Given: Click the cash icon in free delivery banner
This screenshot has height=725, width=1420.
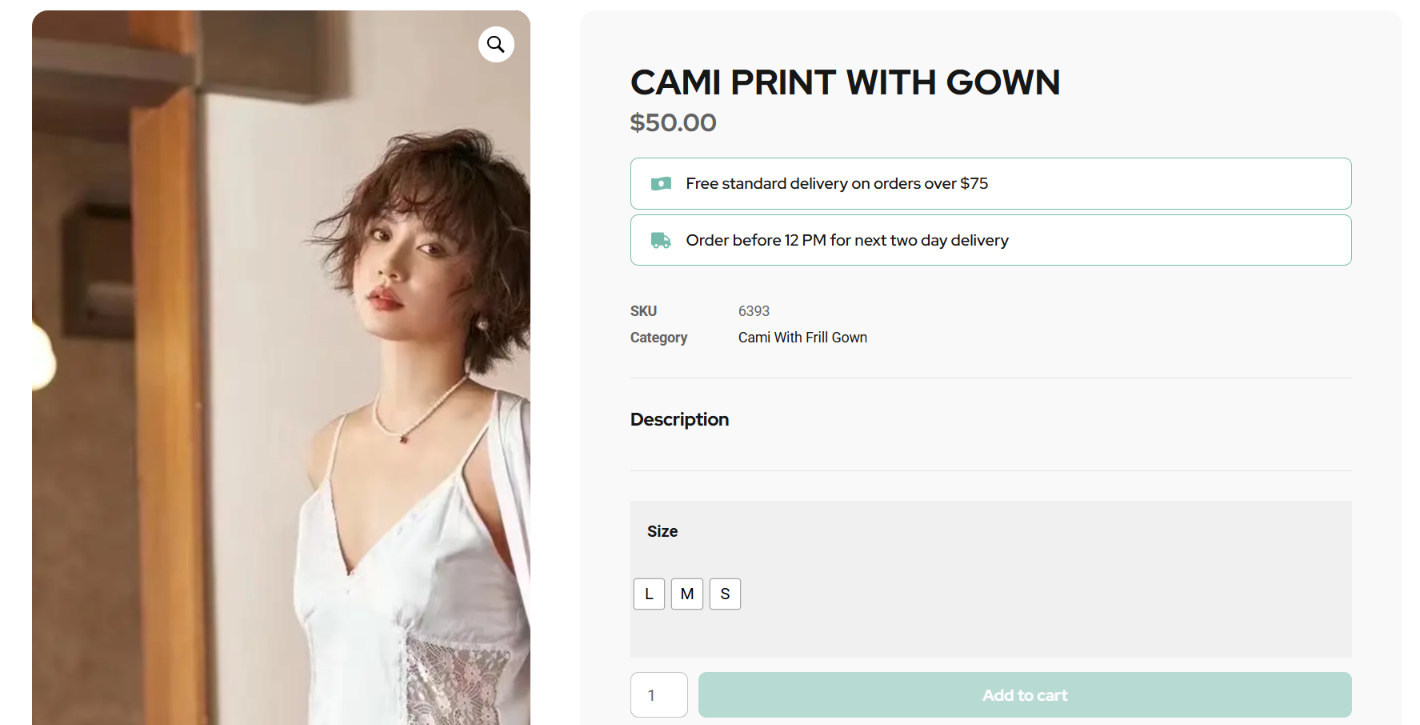Looking at the screenshot, I should coord(661,184).
